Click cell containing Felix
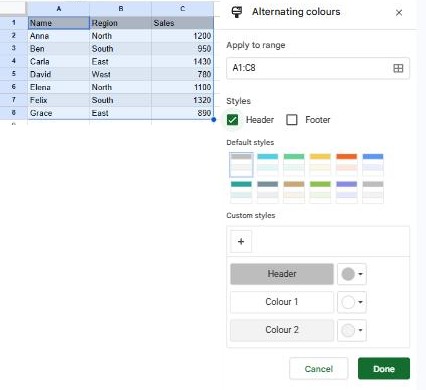The width and height of the screenshot is (426, 390). pyautogui.click(x=59, y=100)
